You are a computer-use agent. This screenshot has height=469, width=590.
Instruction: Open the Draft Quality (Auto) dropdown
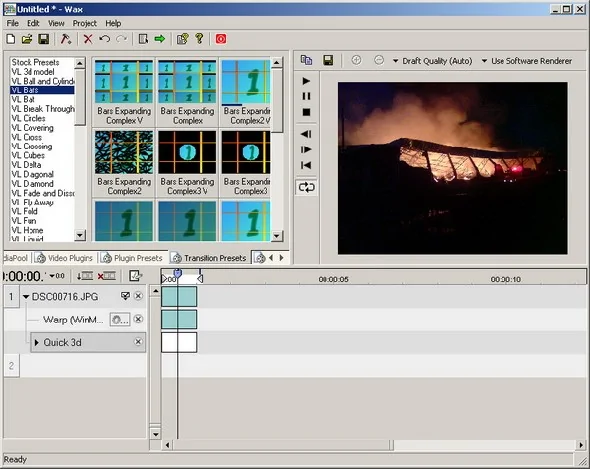tap(433, 61)
